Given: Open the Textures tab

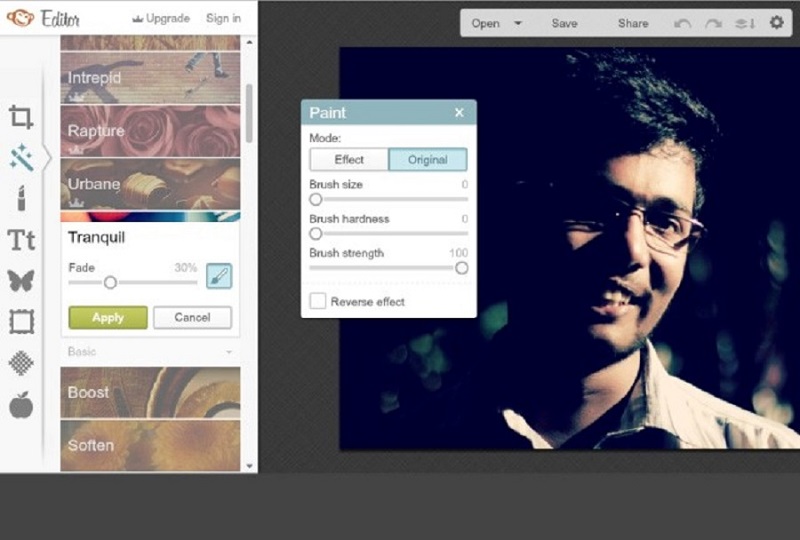Looking at the screenshot, I should [x=21, y=363].
